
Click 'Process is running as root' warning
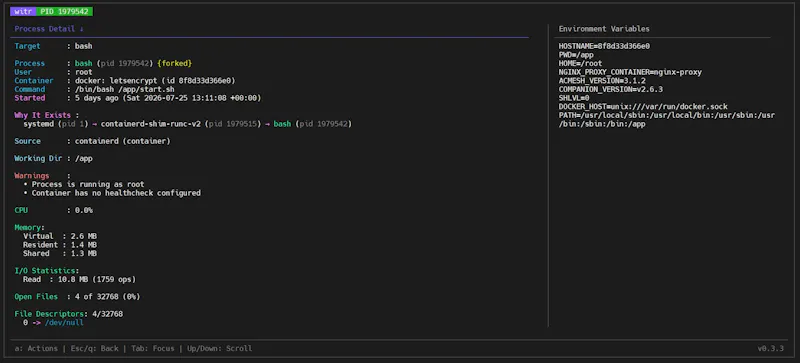88,184
